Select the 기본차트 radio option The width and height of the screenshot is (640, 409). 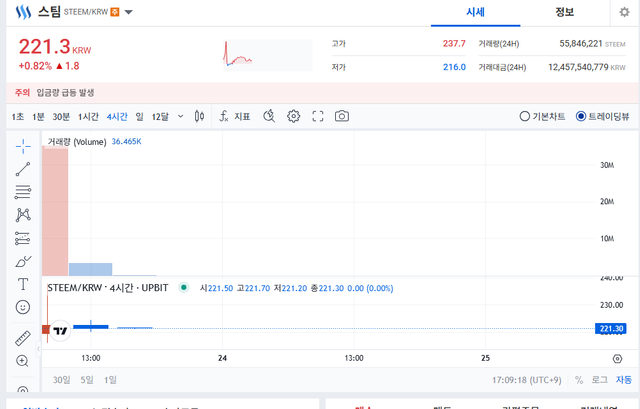pyautogui.click(x=542, y=116)
